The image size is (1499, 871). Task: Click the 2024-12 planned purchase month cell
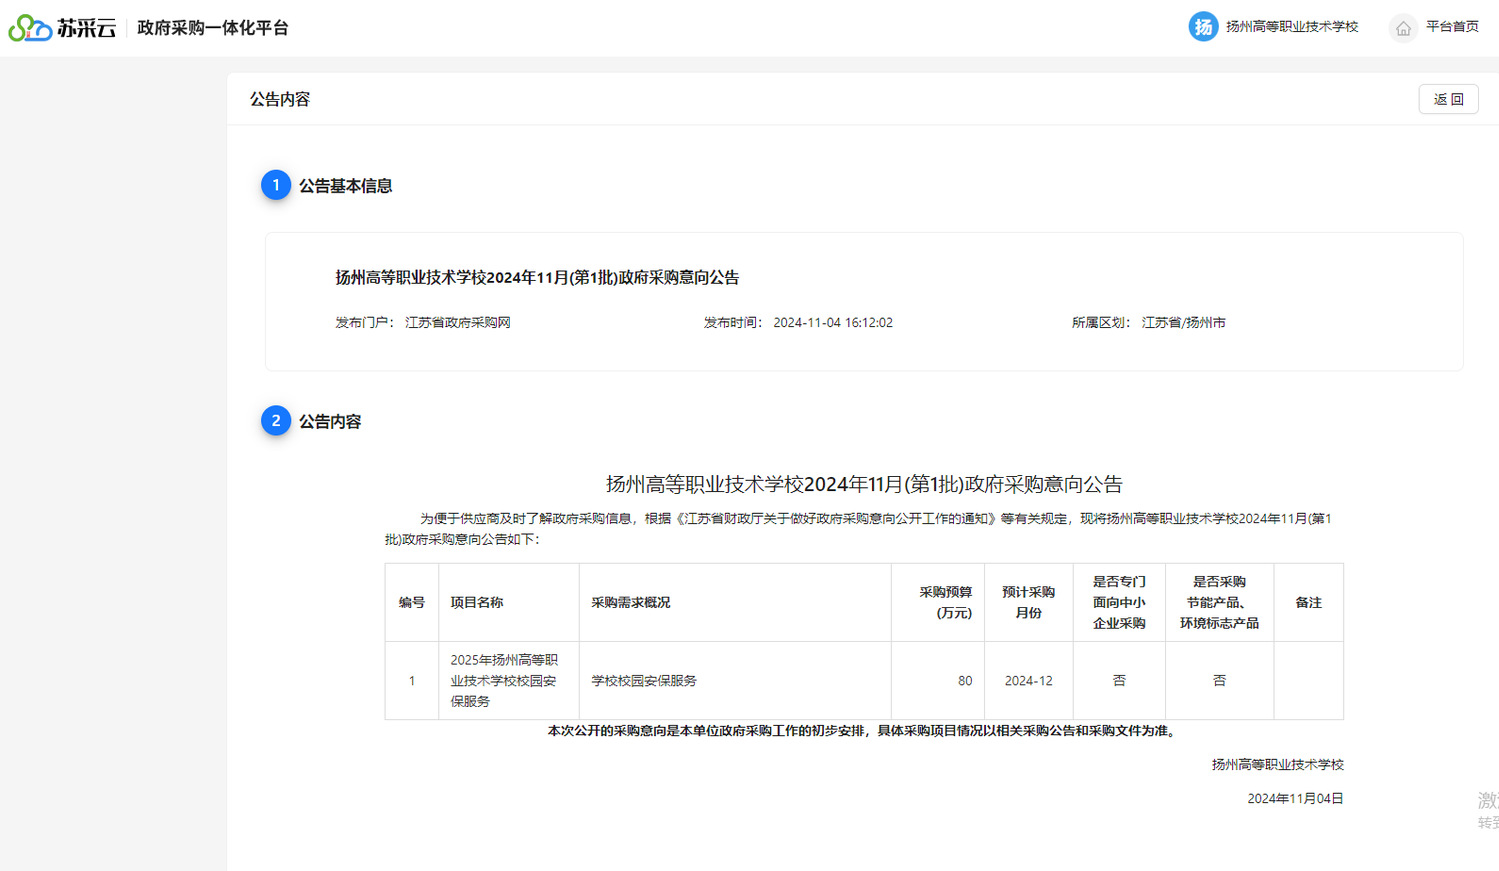1028,681
